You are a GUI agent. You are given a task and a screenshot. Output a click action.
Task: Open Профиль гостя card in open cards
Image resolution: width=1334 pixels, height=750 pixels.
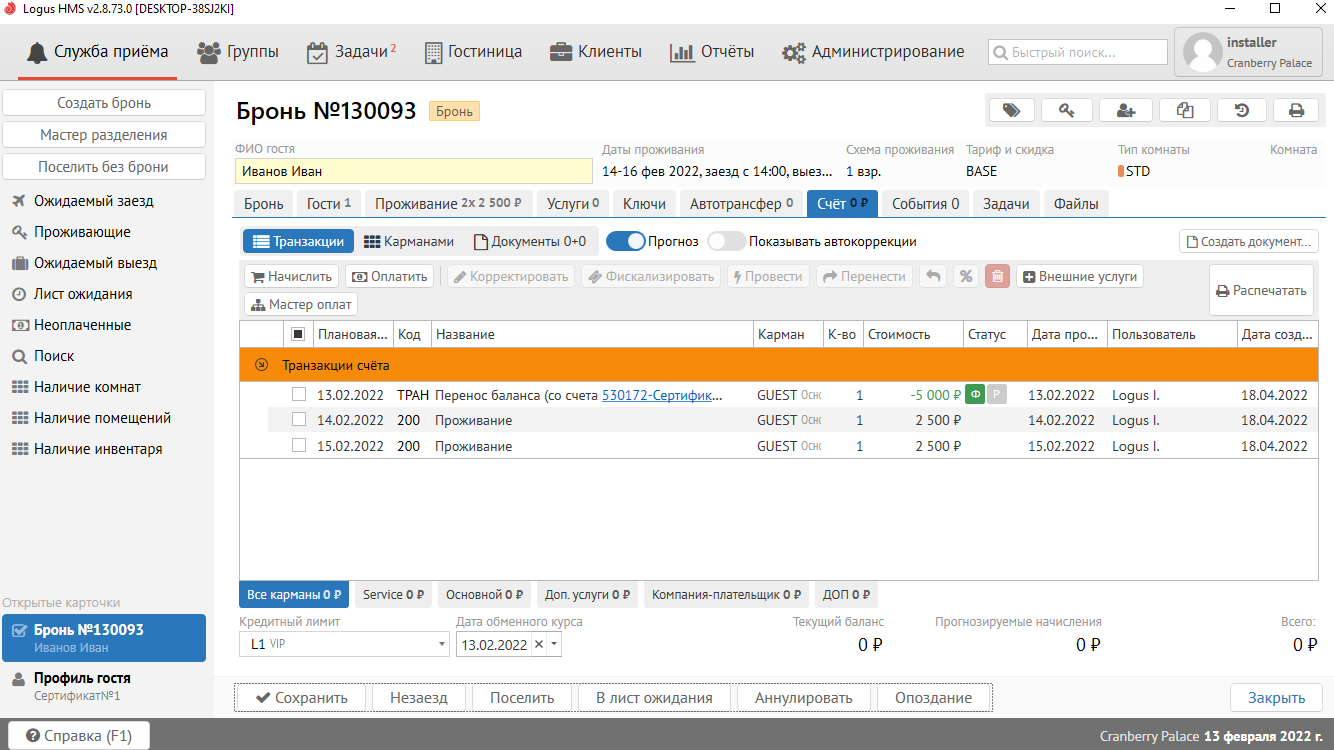(104, 686)
